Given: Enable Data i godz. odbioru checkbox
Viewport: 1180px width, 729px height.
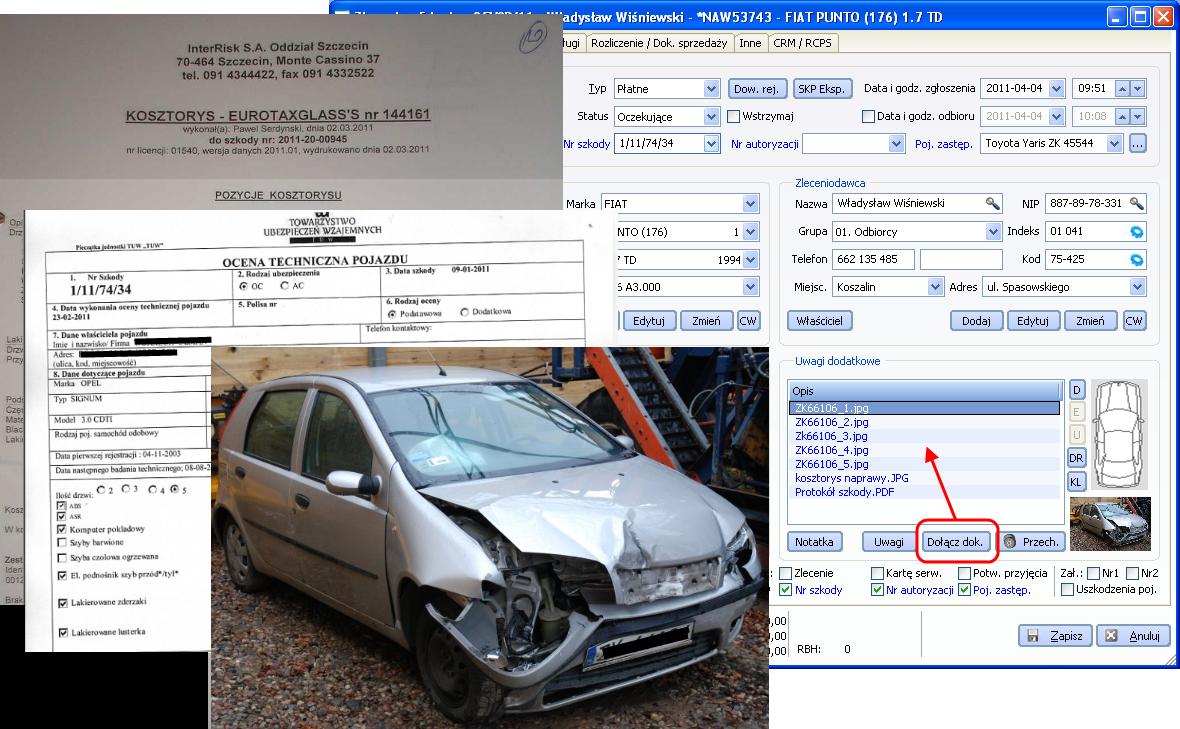Looking at the screenshot, I should tap(868, 117).
